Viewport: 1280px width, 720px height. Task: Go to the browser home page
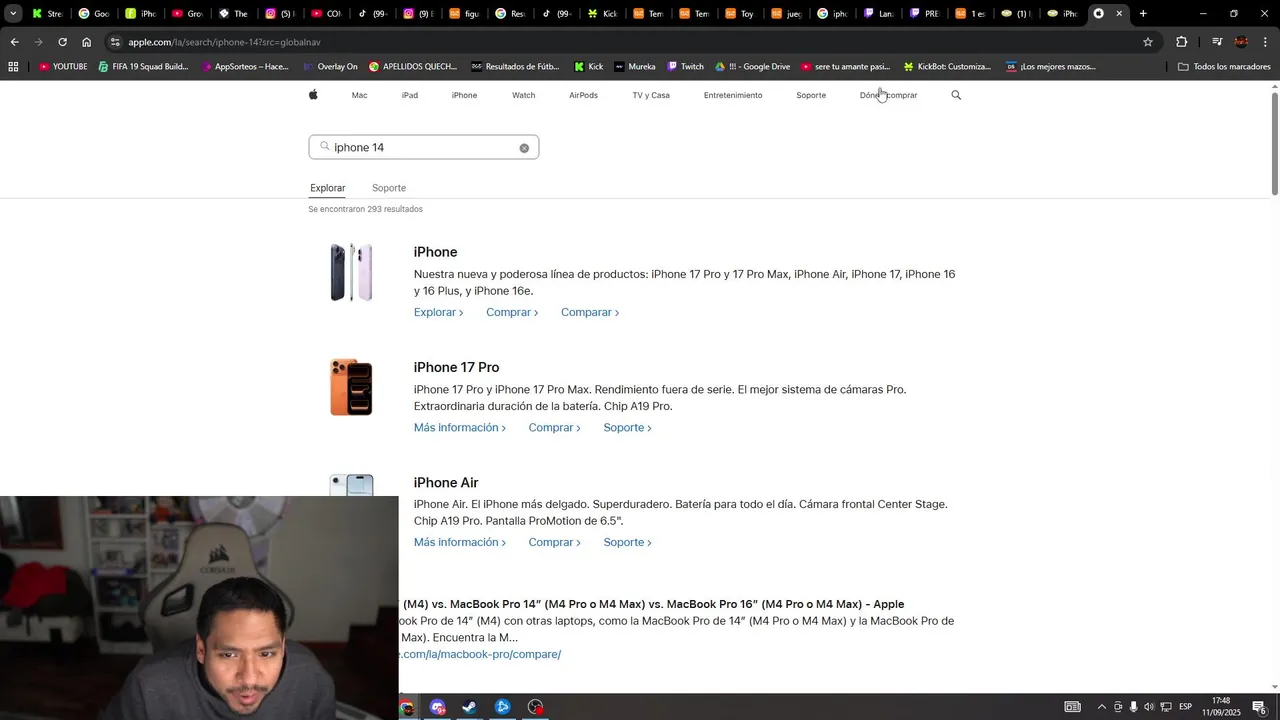click(x=86, y=42)
